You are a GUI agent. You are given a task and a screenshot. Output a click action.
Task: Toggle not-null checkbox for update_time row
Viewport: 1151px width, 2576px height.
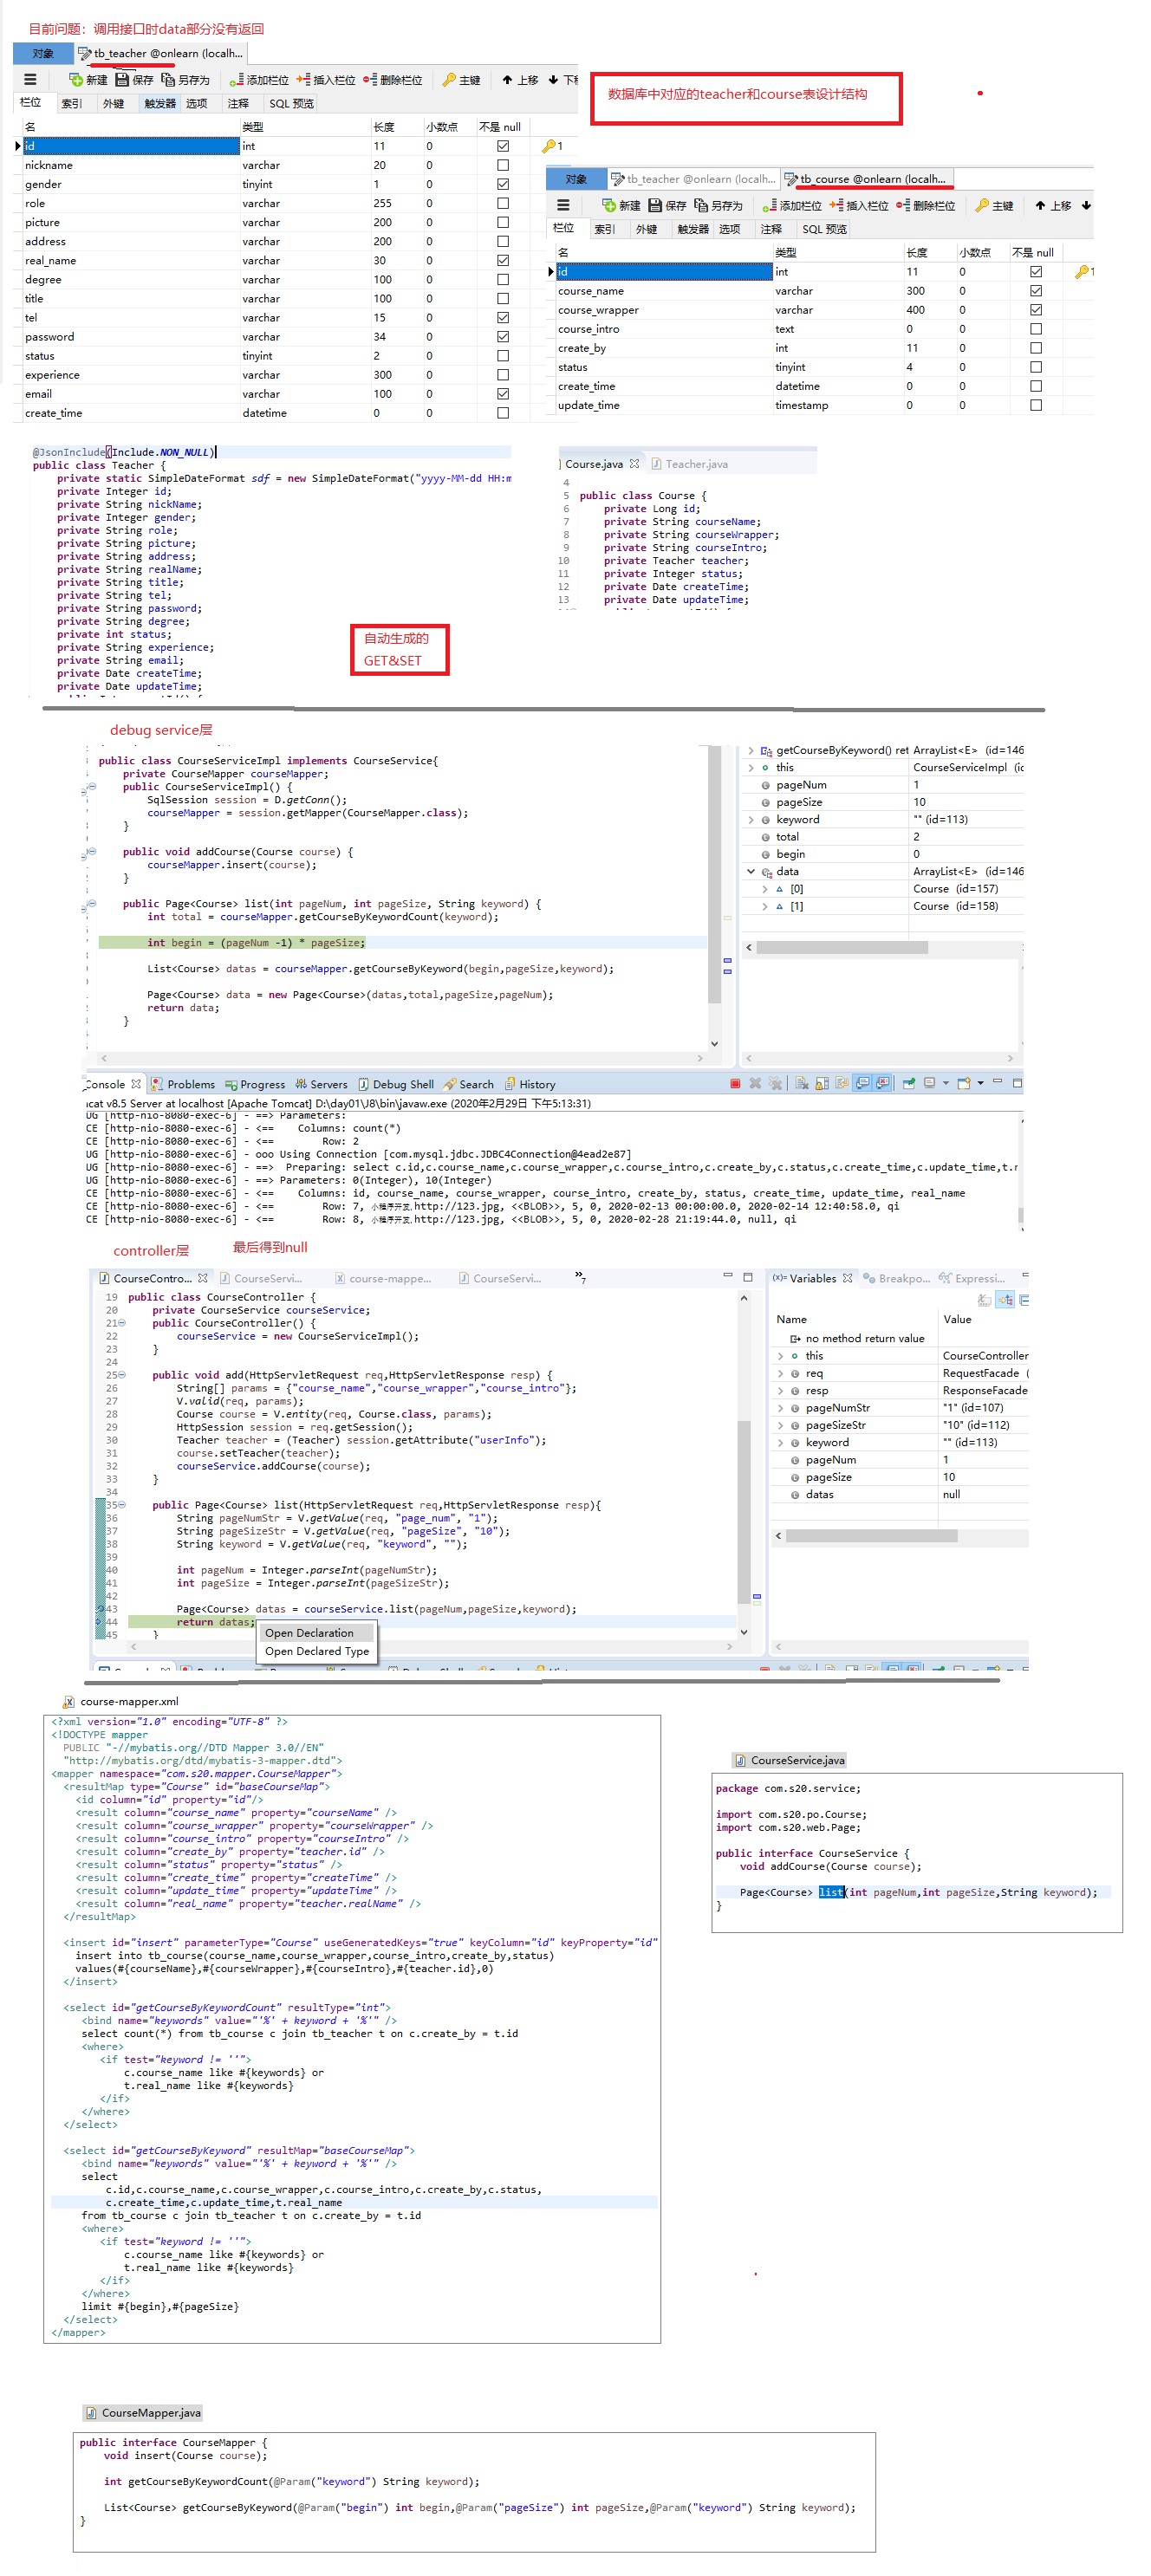1036,405
